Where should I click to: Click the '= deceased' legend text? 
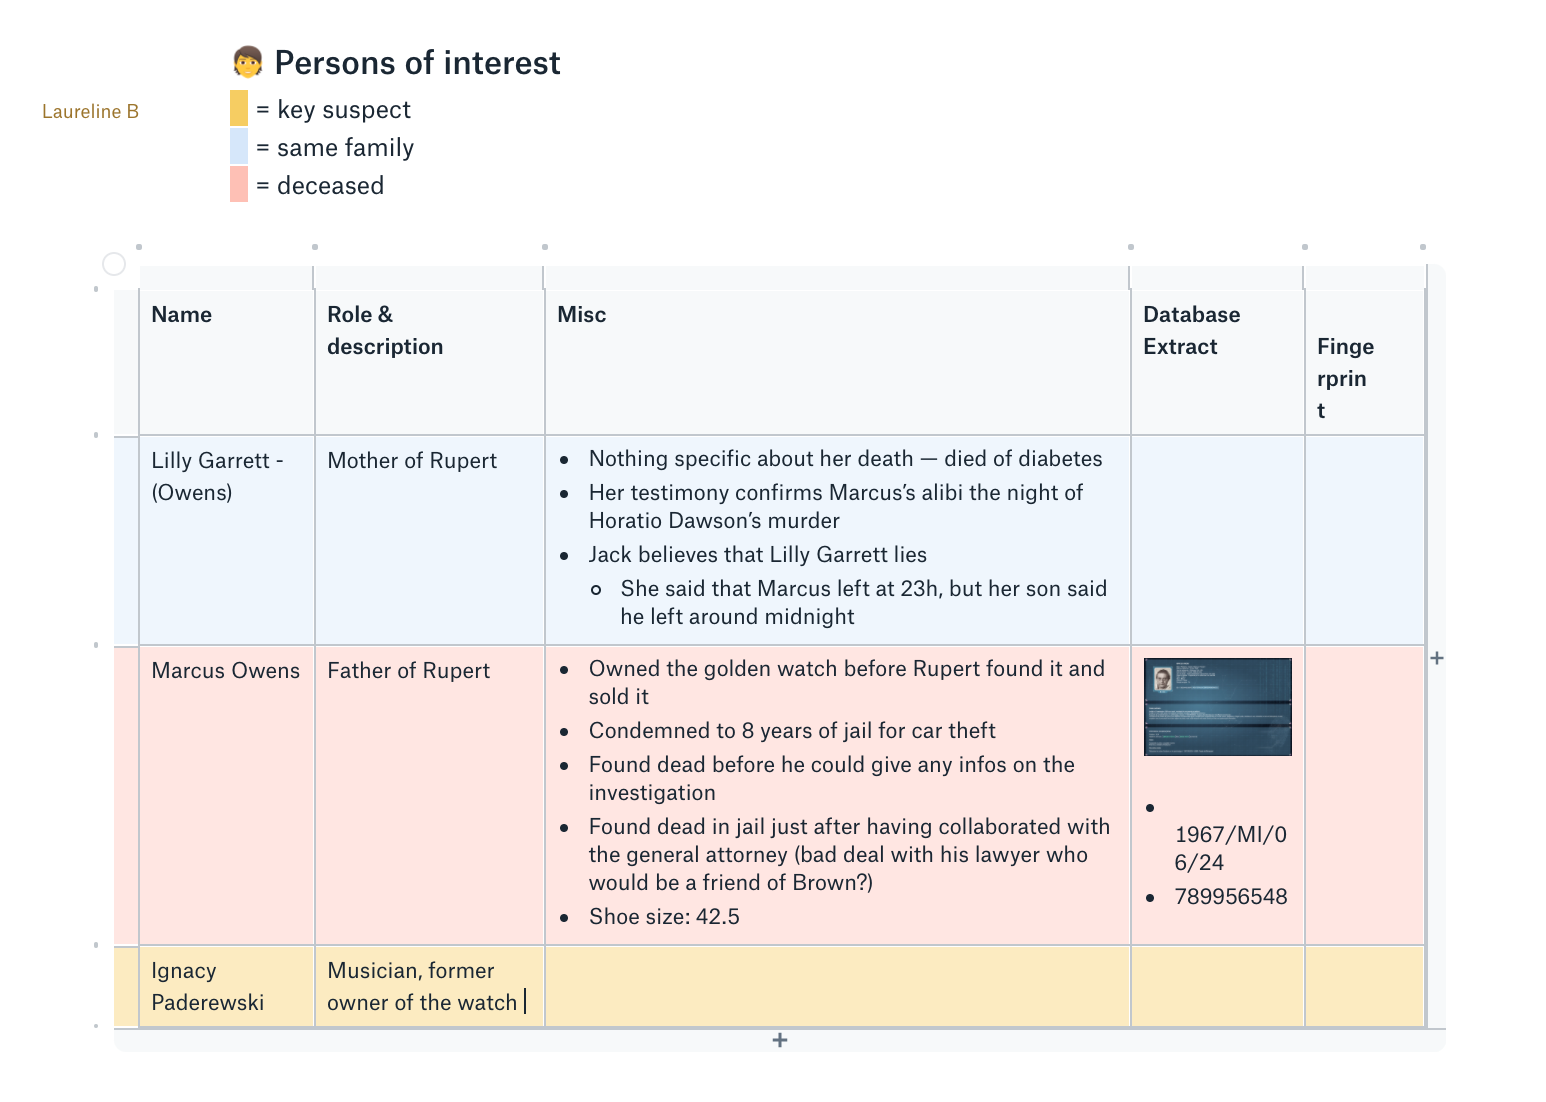click(320, 186)
